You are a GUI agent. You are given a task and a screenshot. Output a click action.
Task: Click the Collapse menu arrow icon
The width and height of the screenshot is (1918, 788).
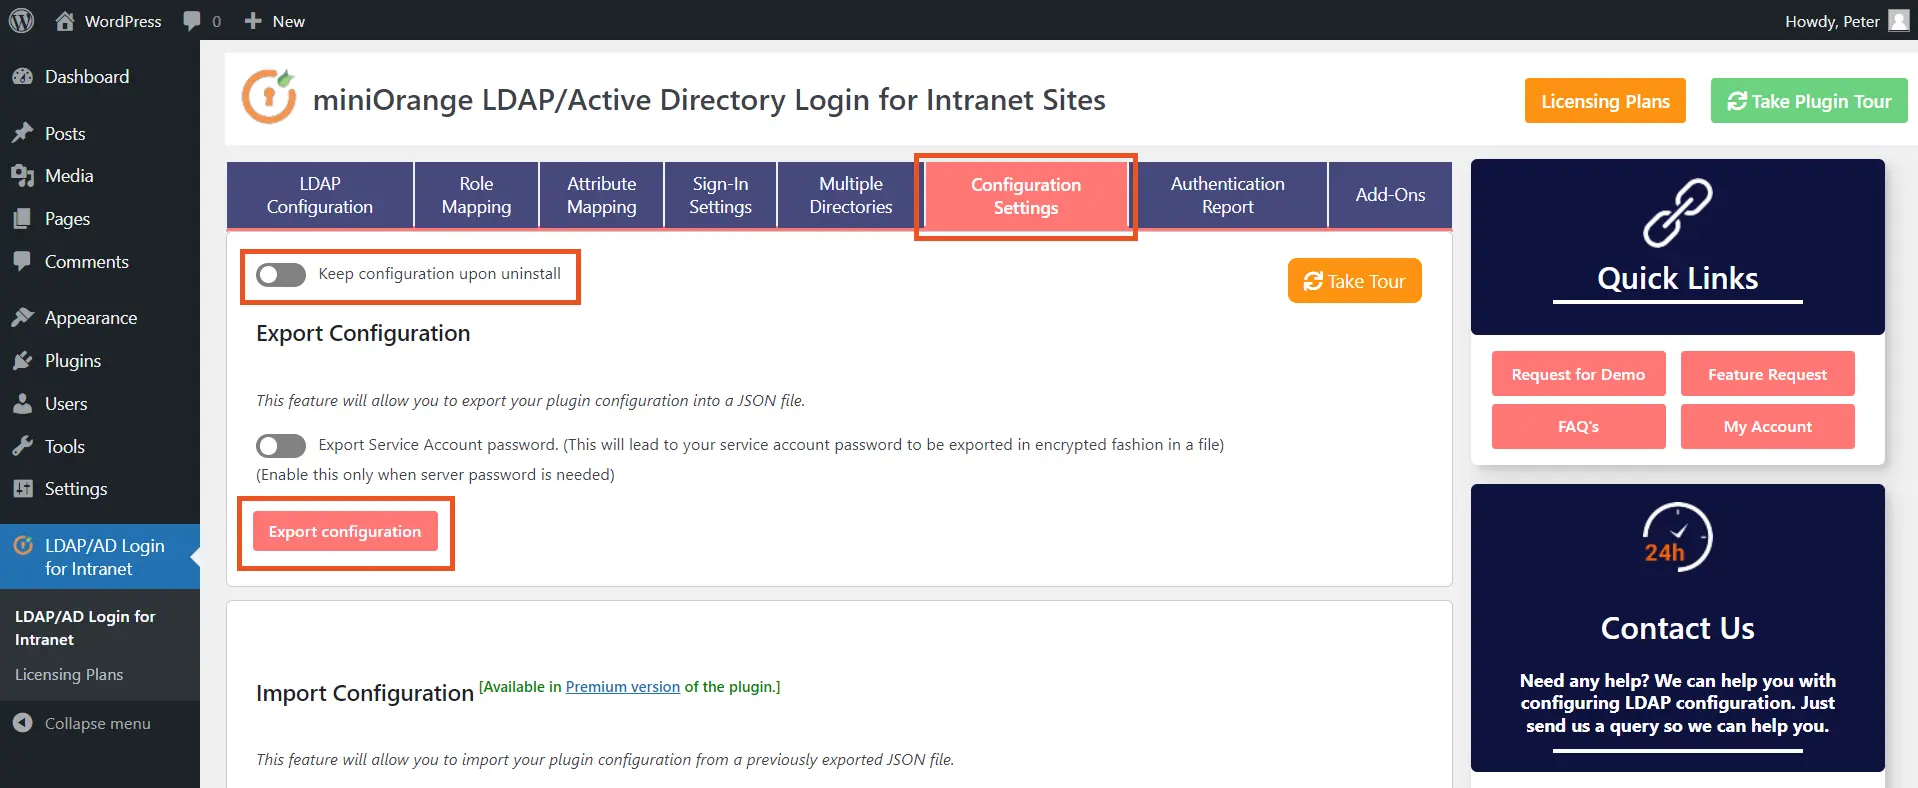tap(22, 723)
